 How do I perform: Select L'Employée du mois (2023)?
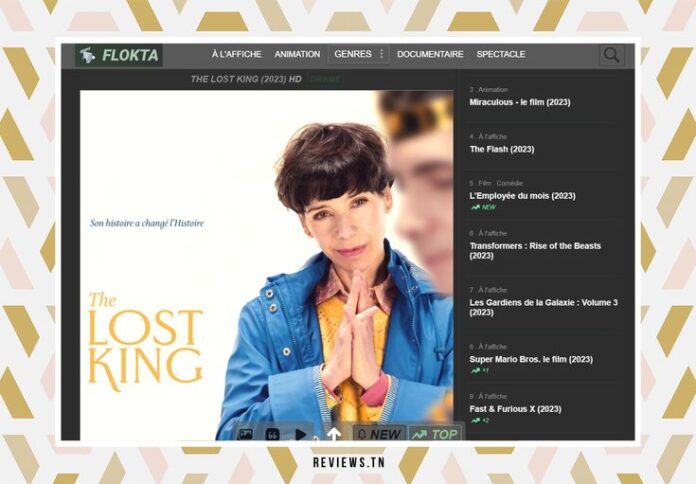tap(522, 196)
